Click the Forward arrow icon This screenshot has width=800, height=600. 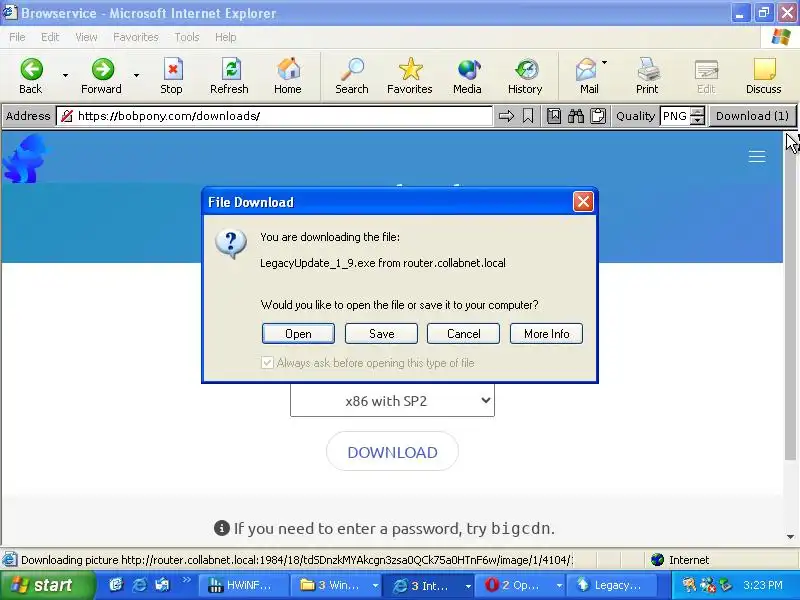click(x=103, y=69)
